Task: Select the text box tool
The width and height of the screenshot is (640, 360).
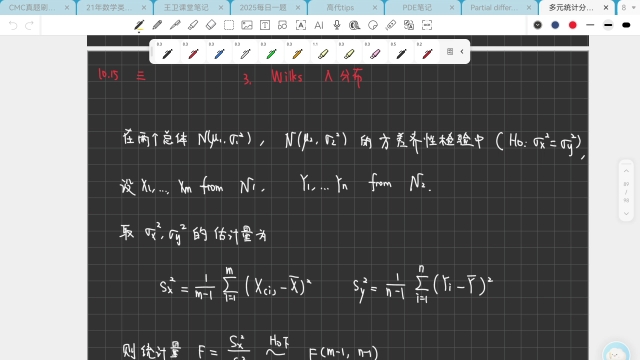Action: pos(265,25)
